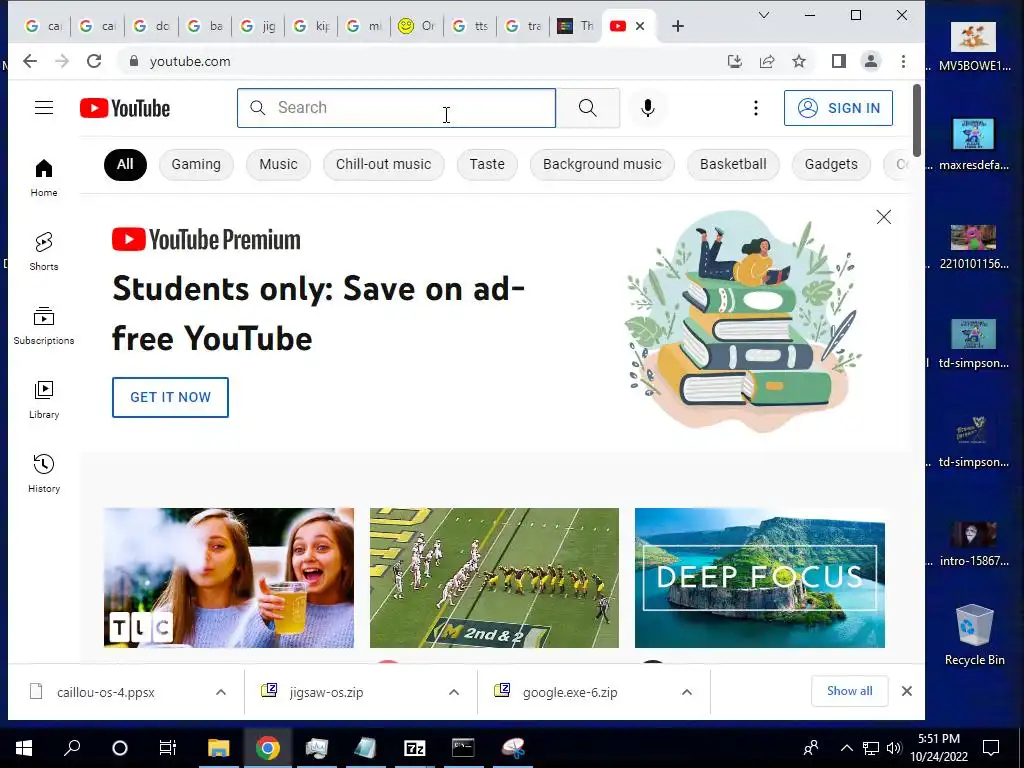Click the page vertical scrollbar
This screenshot has height=768, width=1024.
pyautogui.click(x=917, y=121)
